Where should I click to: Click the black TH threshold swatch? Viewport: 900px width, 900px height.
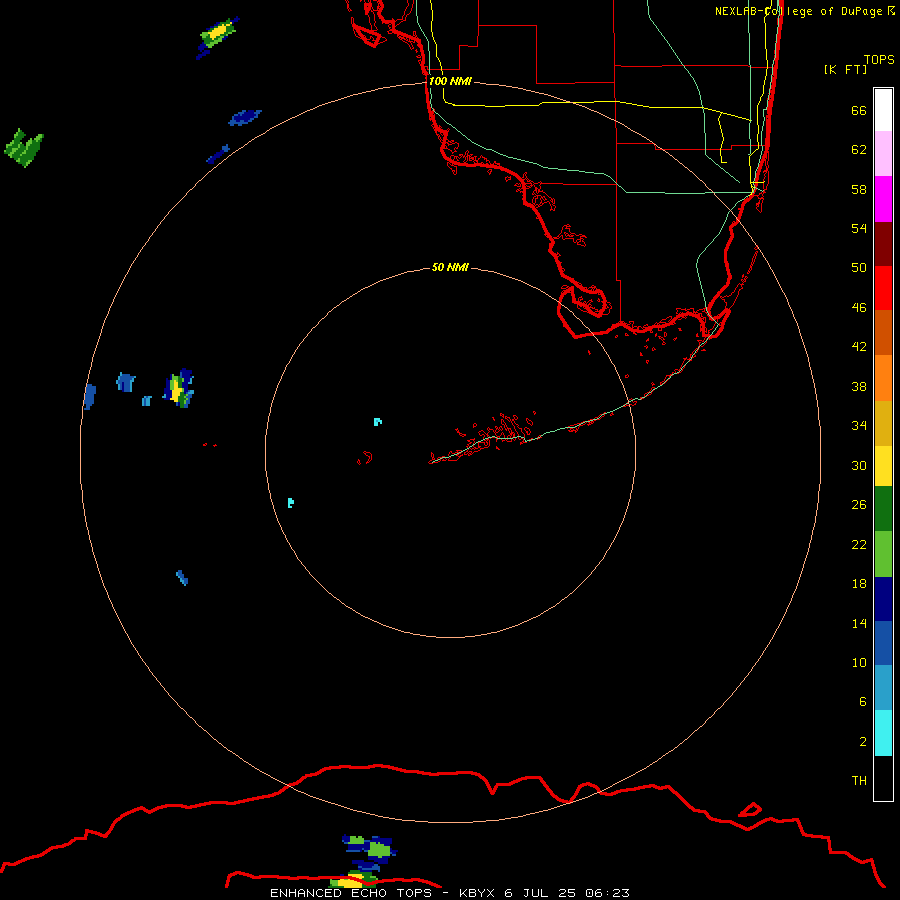point(883,778)
